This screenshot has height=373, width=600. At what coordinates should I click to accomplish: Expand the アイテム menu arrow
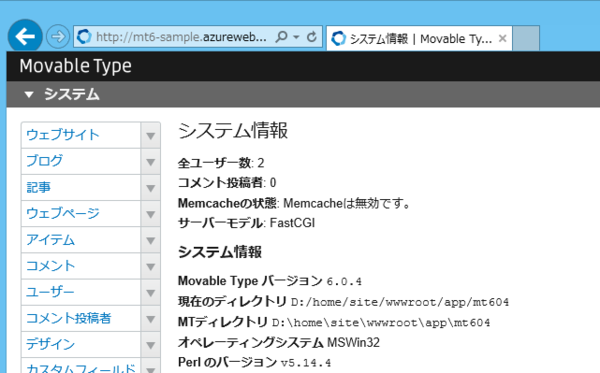(150, 240)
